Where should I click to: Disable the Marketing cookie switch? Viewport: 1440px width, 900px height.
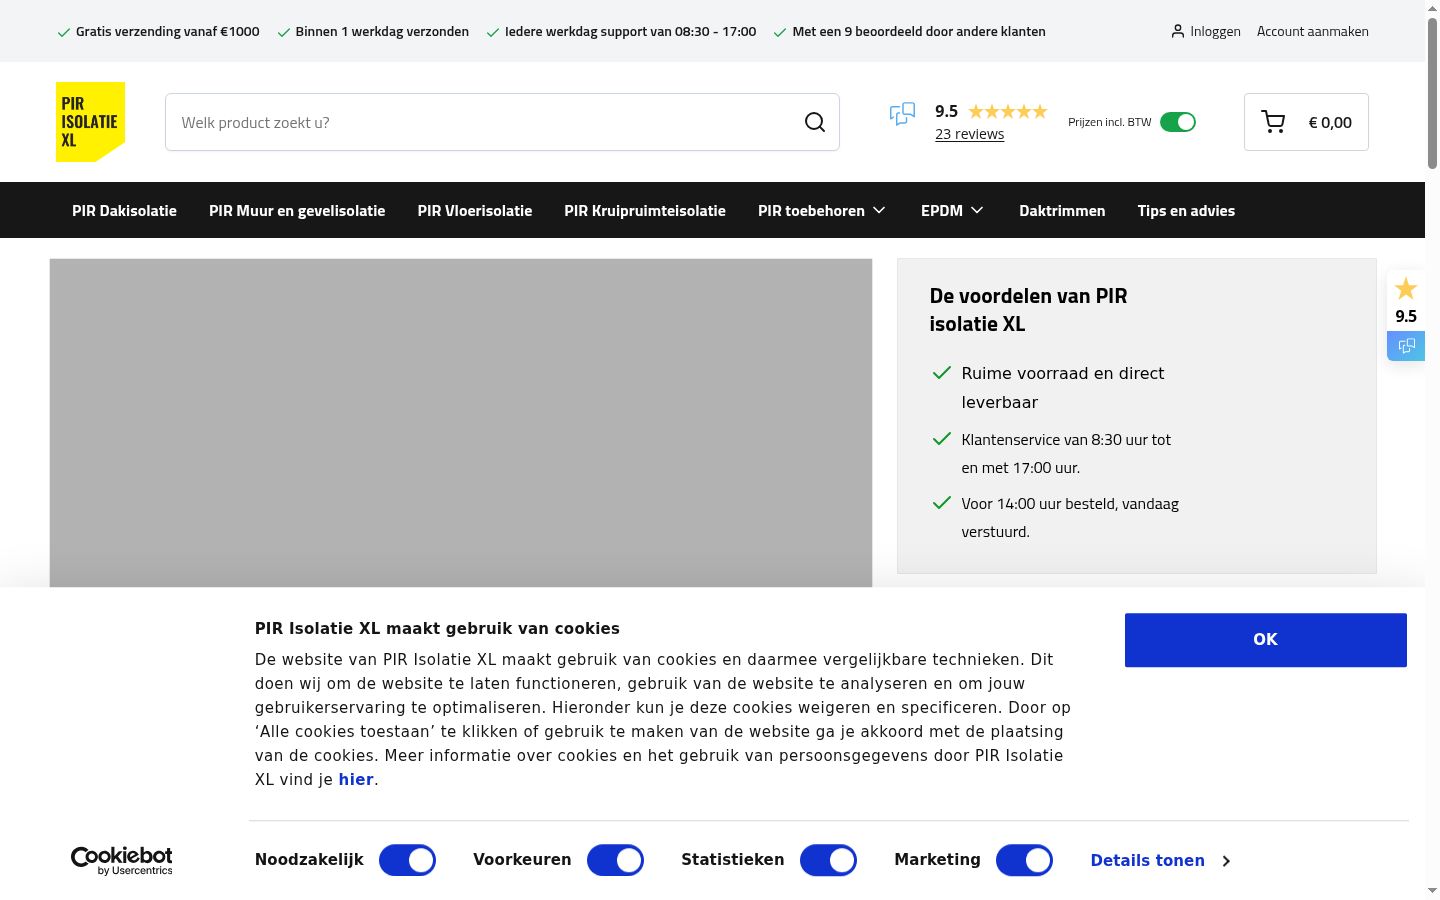[1024, 860]
